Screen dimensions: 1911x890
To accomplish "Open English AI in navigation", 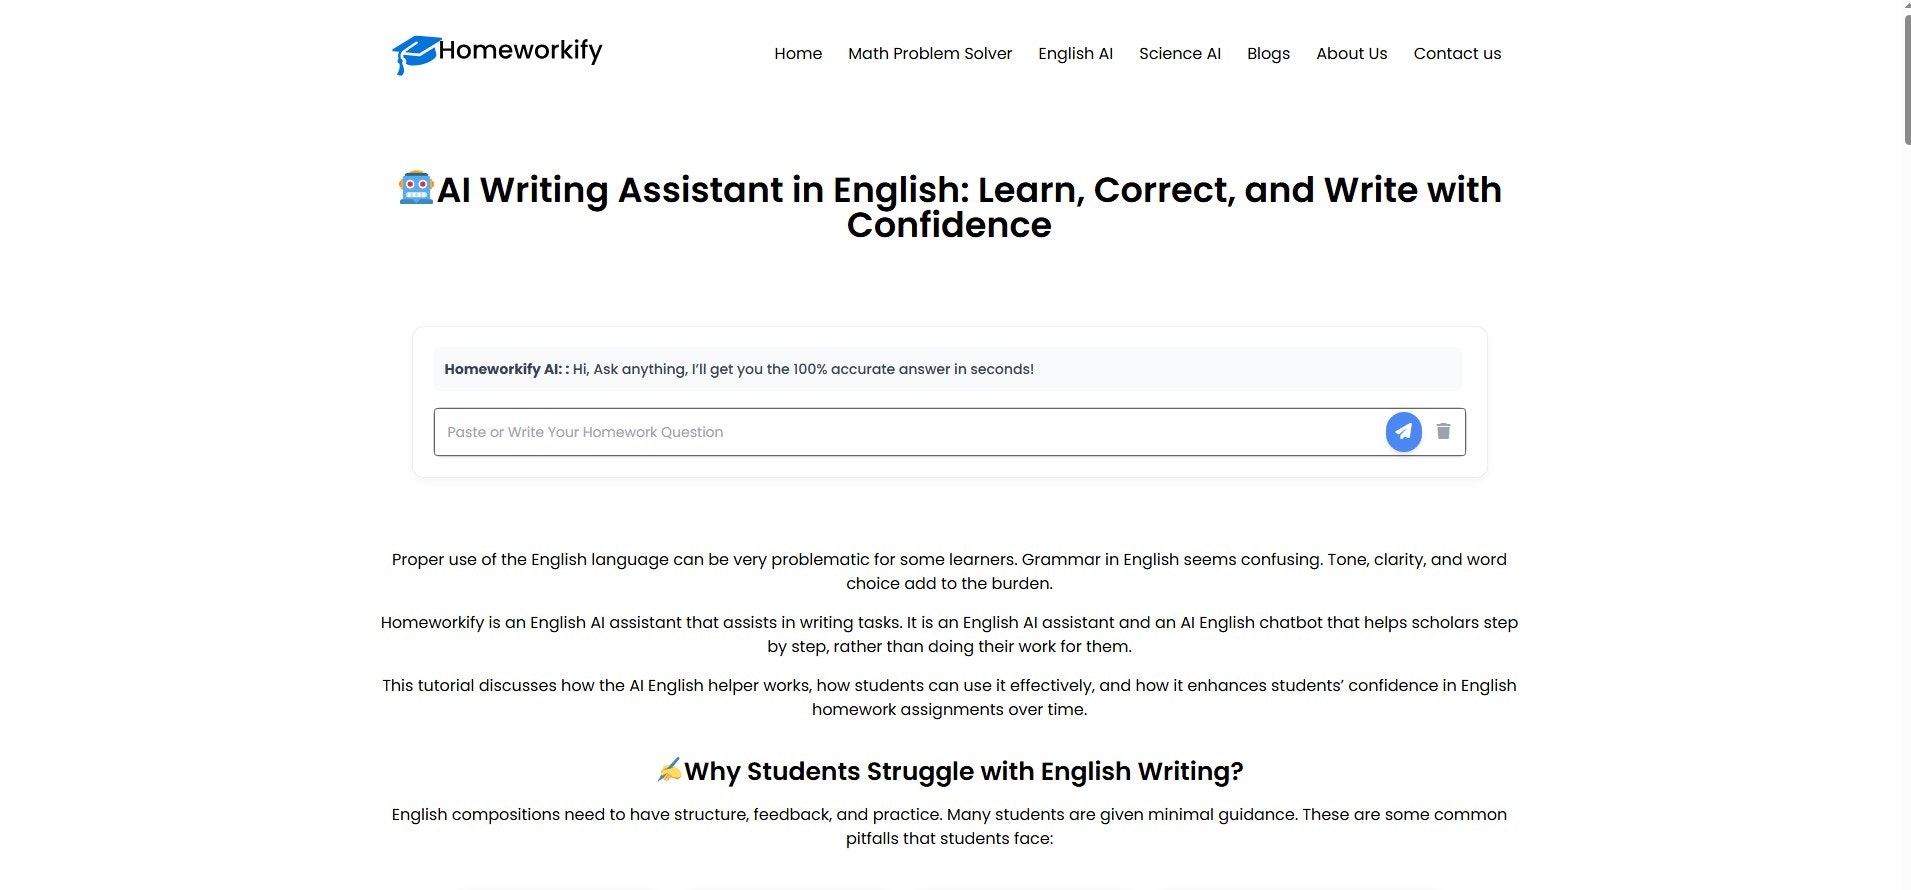I will click(x=1075, y=54).
